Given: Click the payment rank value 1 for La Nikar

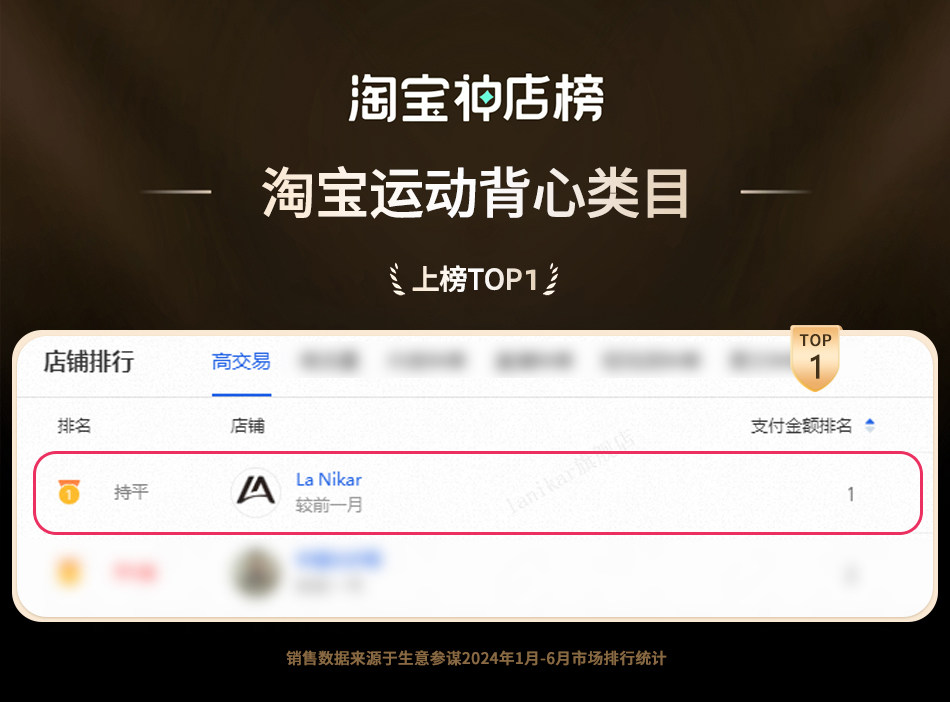Looking at the screenshot, I should coord(851,494).
